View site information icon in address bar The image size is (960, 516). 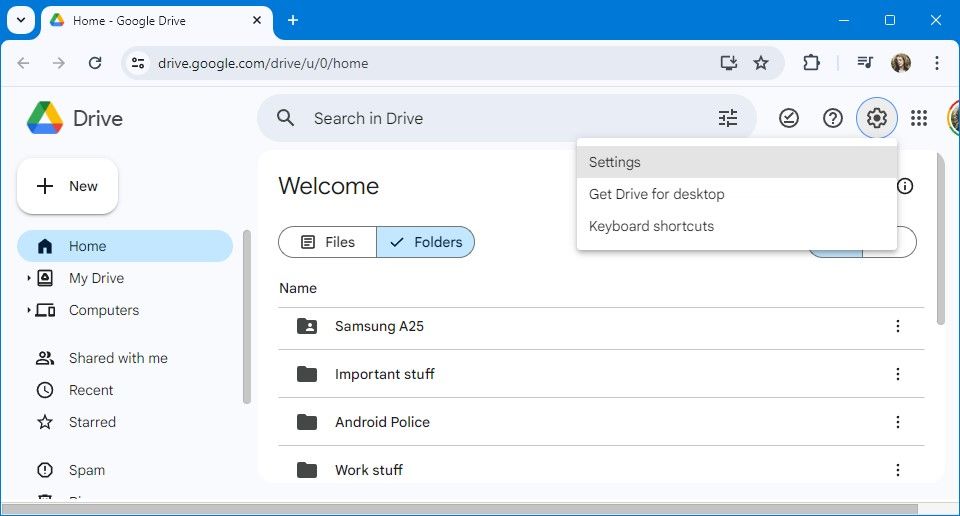138,62
